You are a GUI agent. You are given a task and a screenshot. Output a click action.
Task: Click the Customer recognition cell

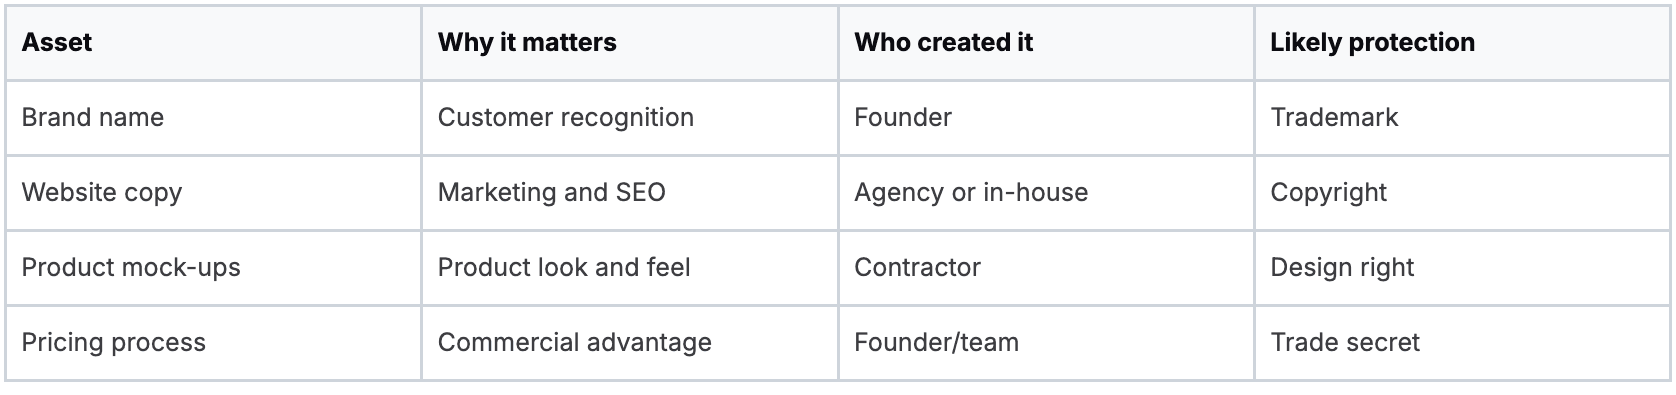(629, 118)
